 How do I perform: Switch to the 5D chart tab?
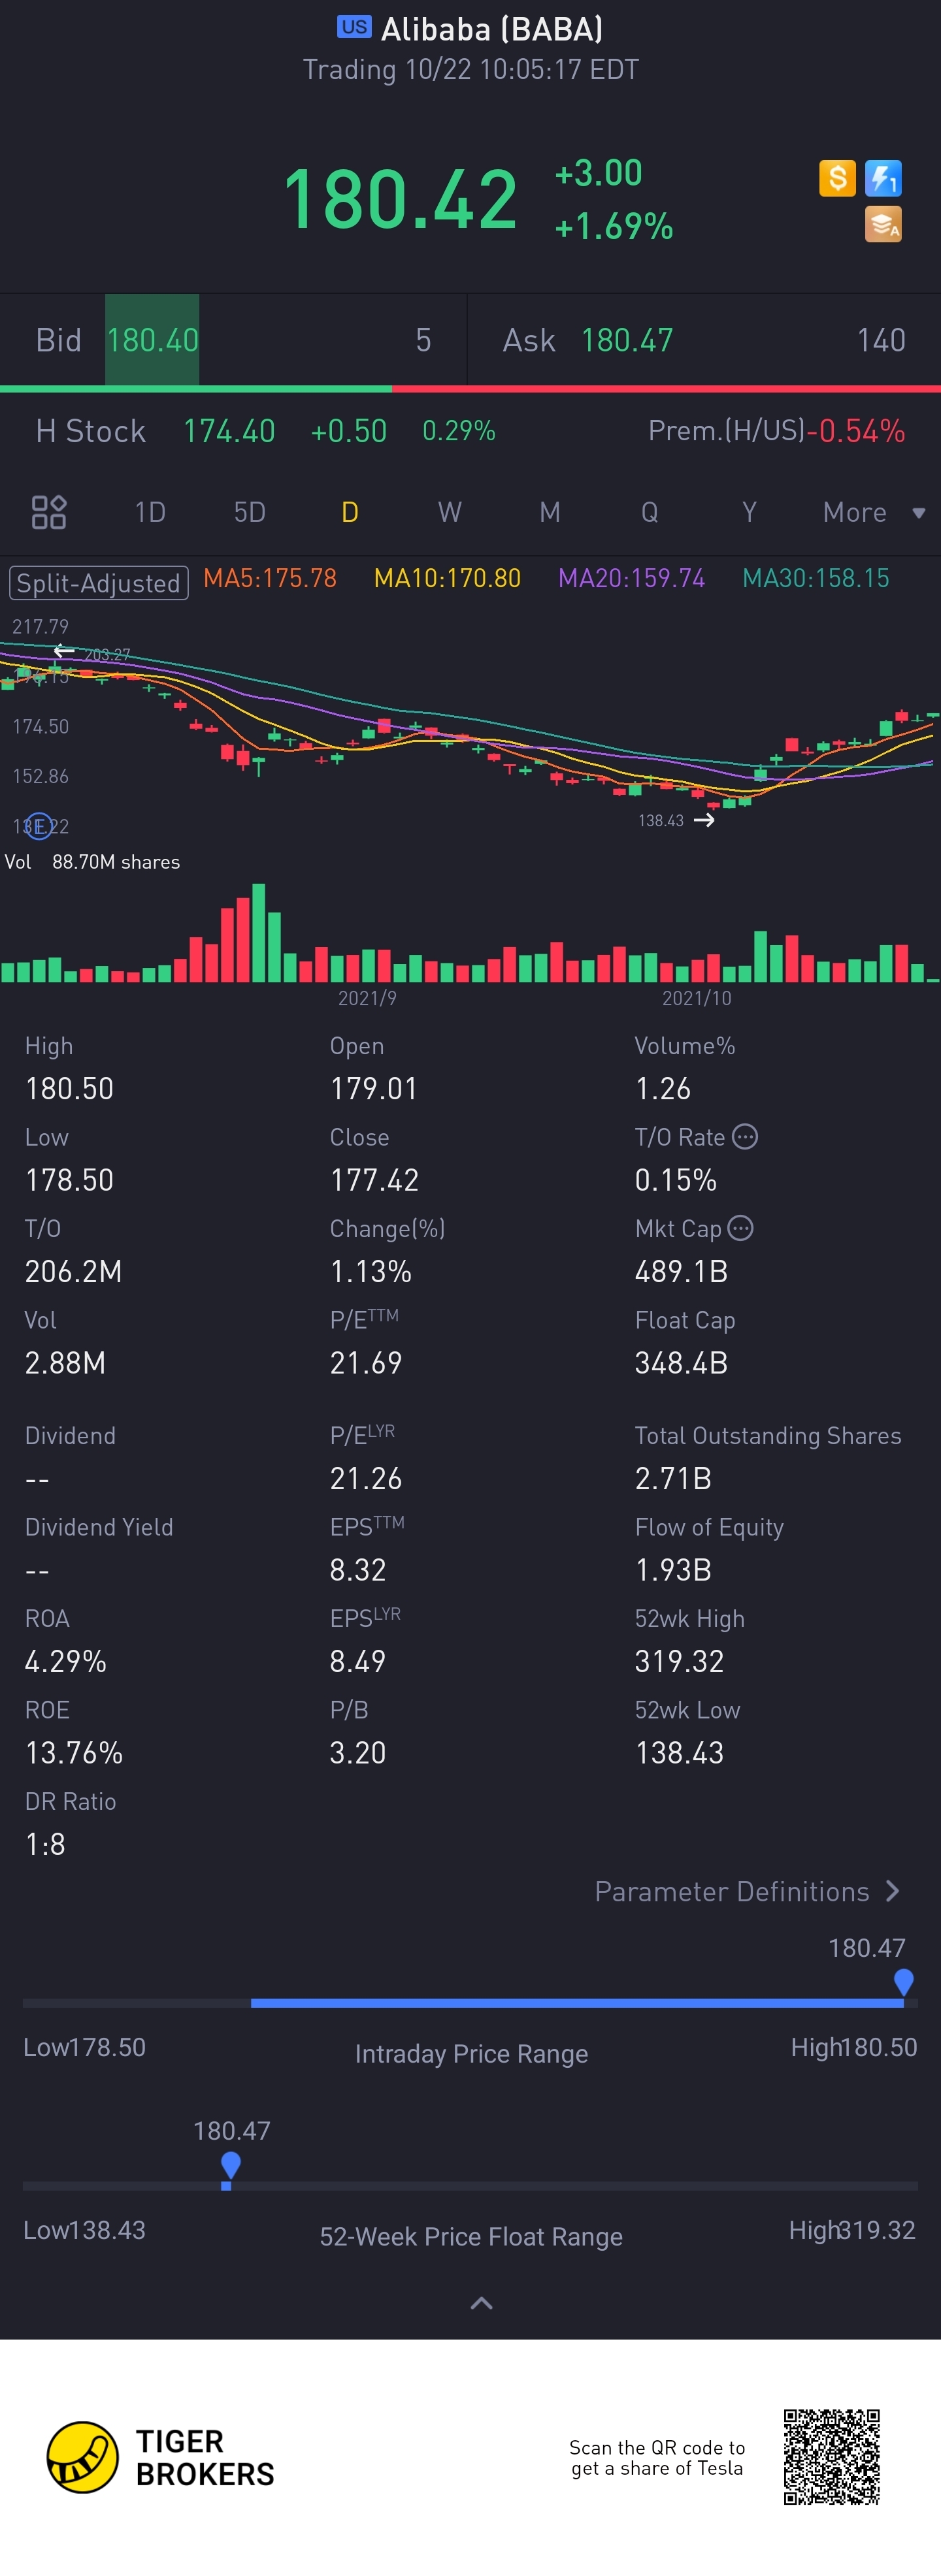point(250,512)
